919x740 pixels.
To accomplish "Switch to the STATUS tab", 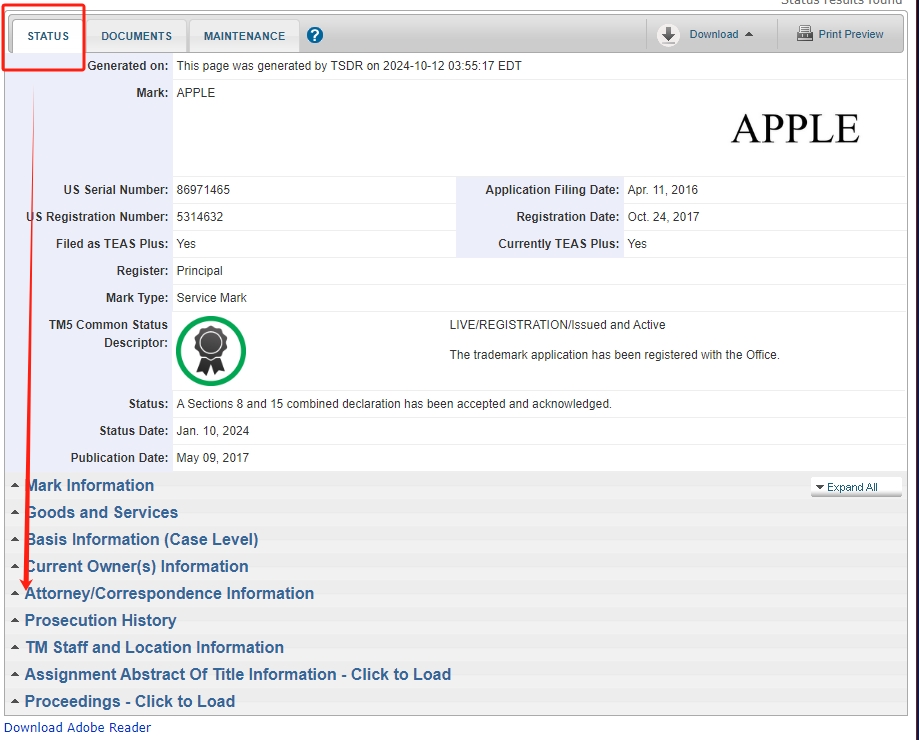I will [48, 36].
